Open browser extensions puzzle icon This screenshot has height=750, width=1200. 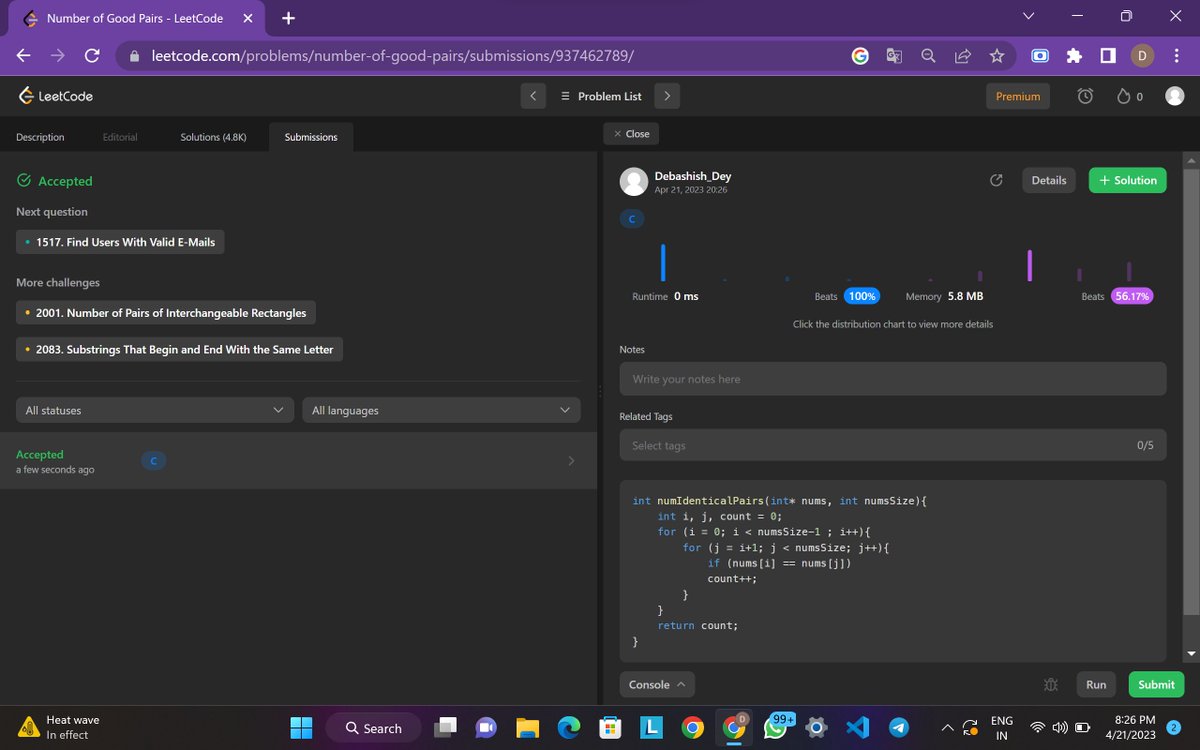click(1074, 56)
